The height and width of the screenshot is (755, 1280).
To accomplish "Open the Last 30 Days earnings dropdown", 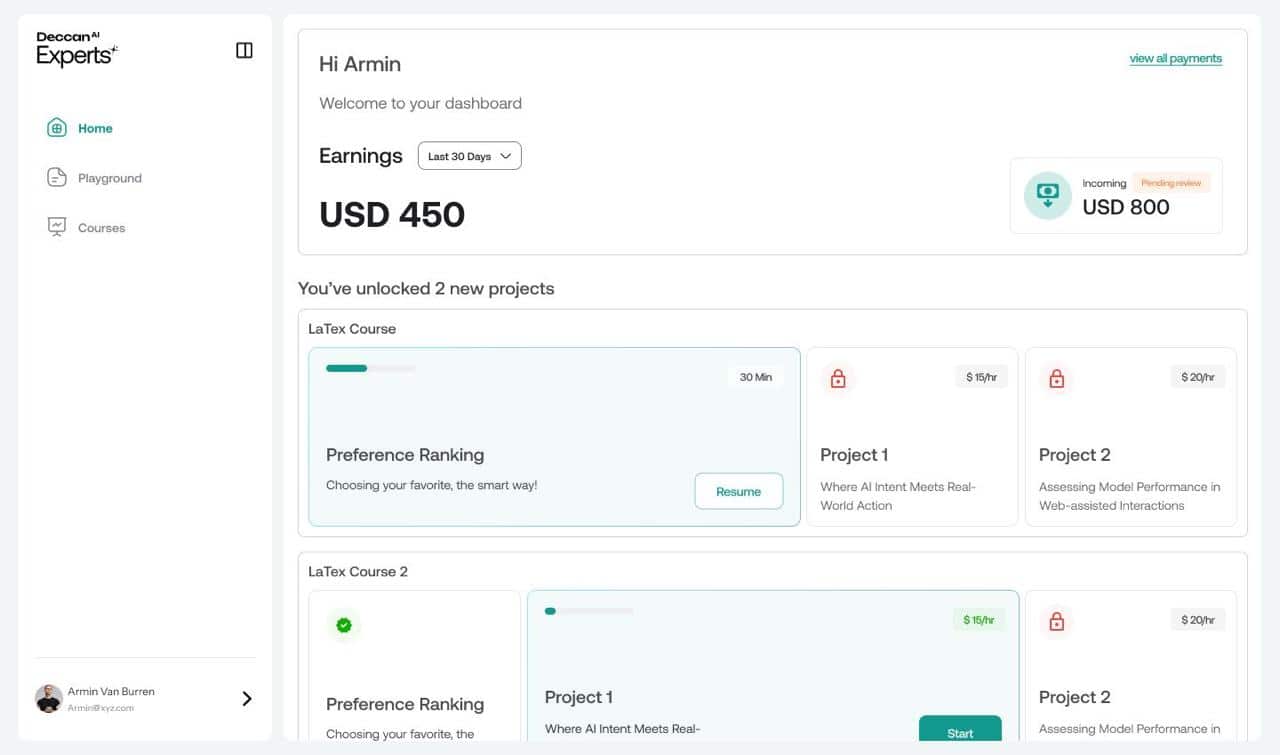I will click(469, 156).
